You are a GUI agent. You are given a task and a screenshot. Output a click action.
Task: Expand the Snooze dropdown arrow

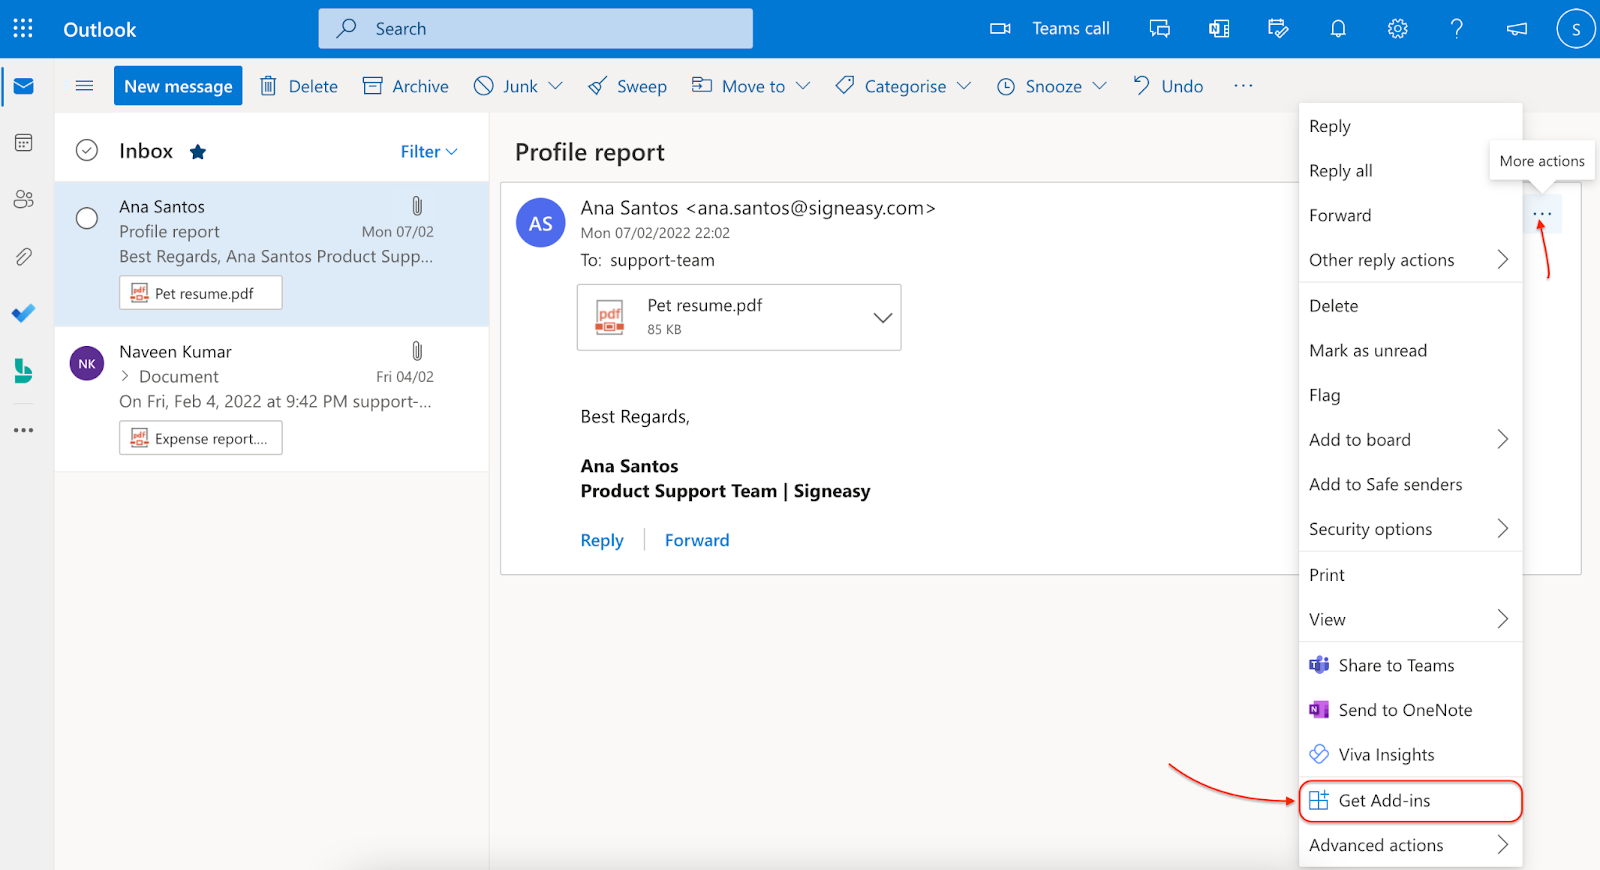(1100, 86)
